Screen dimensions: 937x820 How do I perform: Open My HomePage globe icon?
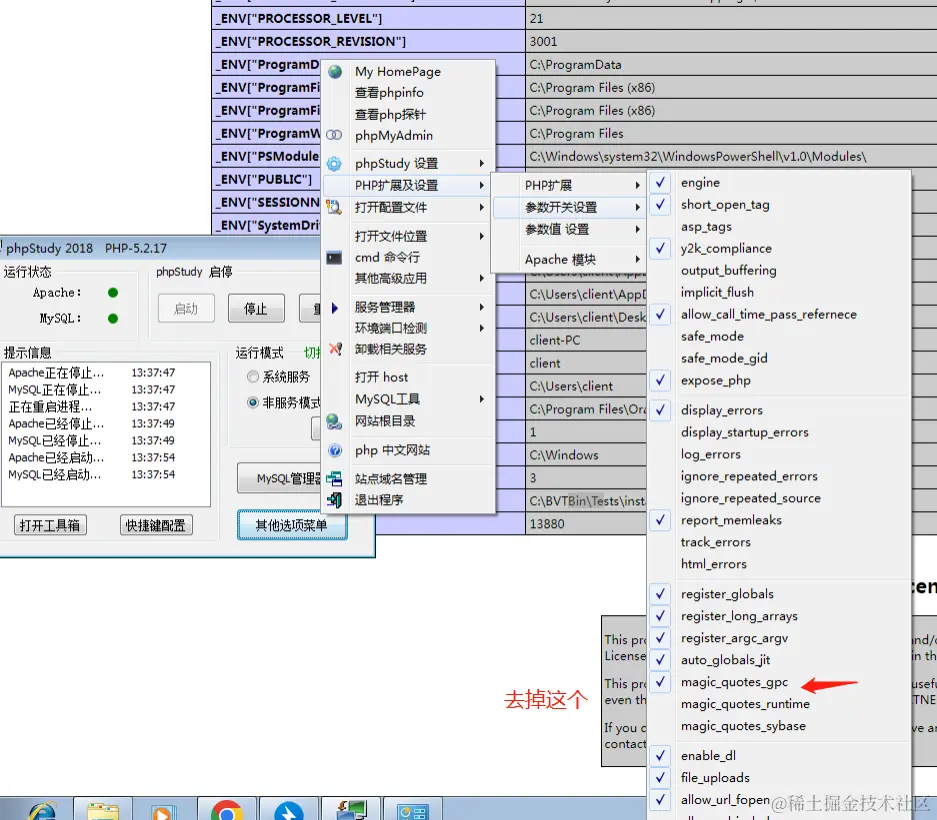pyautogui.click(x=335, y=72)
